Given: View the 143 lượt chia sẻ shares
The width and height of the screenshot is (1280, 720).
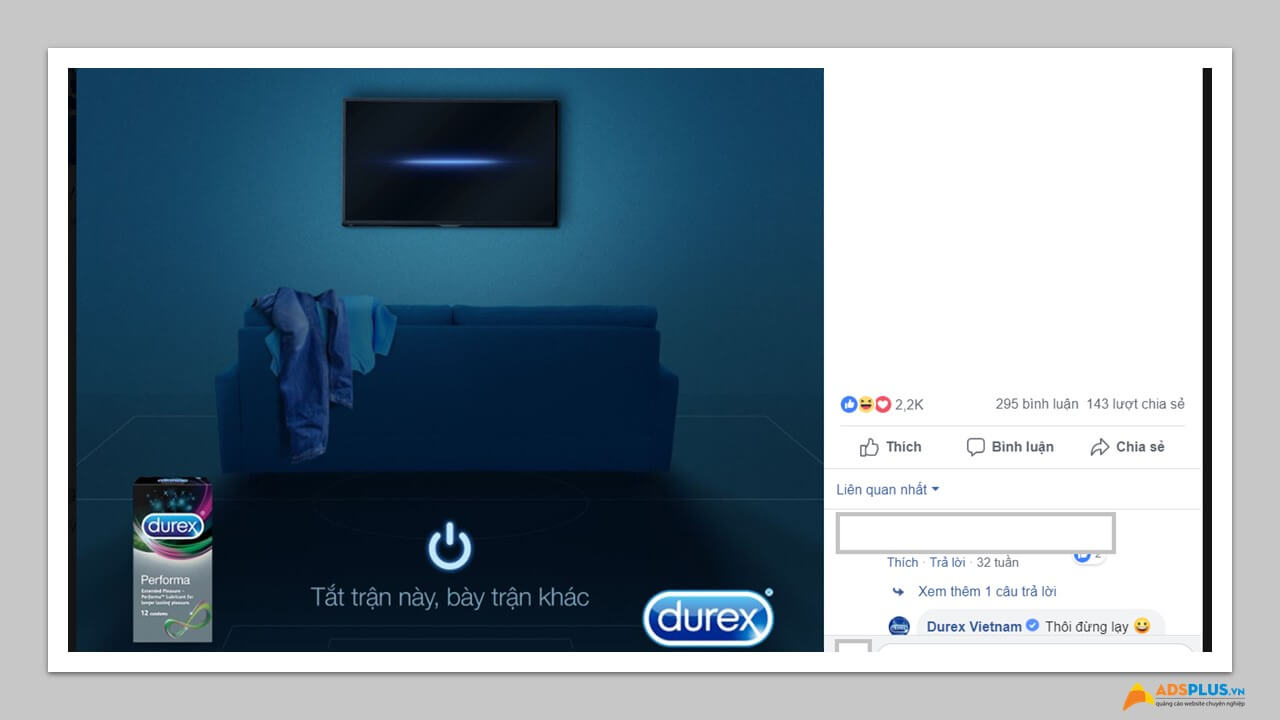Looking at the screenshot, I should tap(1135, 404).
